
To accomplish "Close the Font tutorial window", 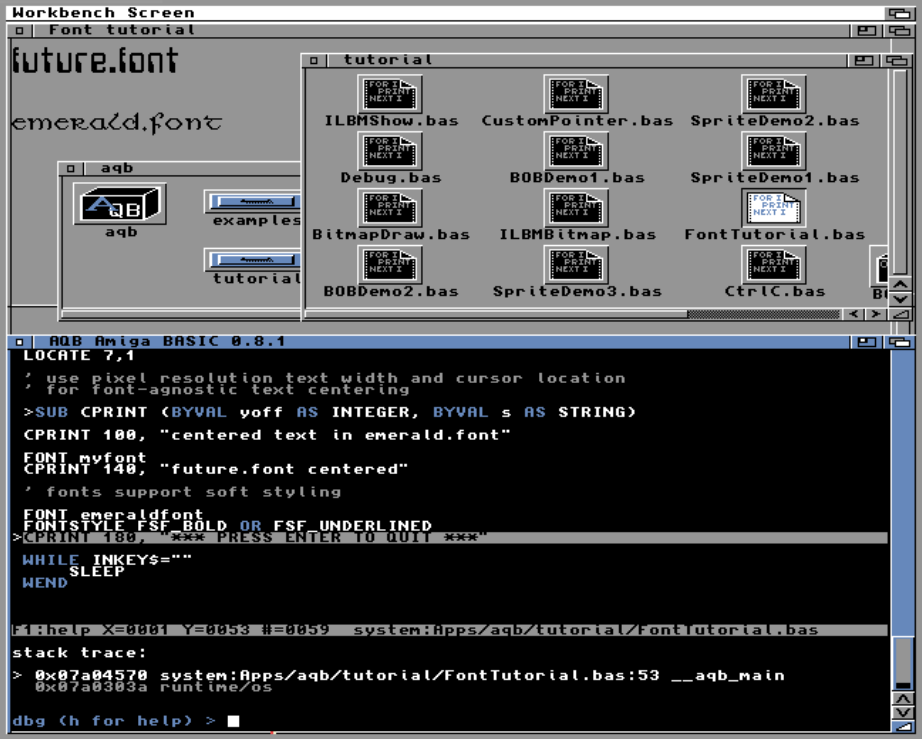I will [x=19, y=30].
